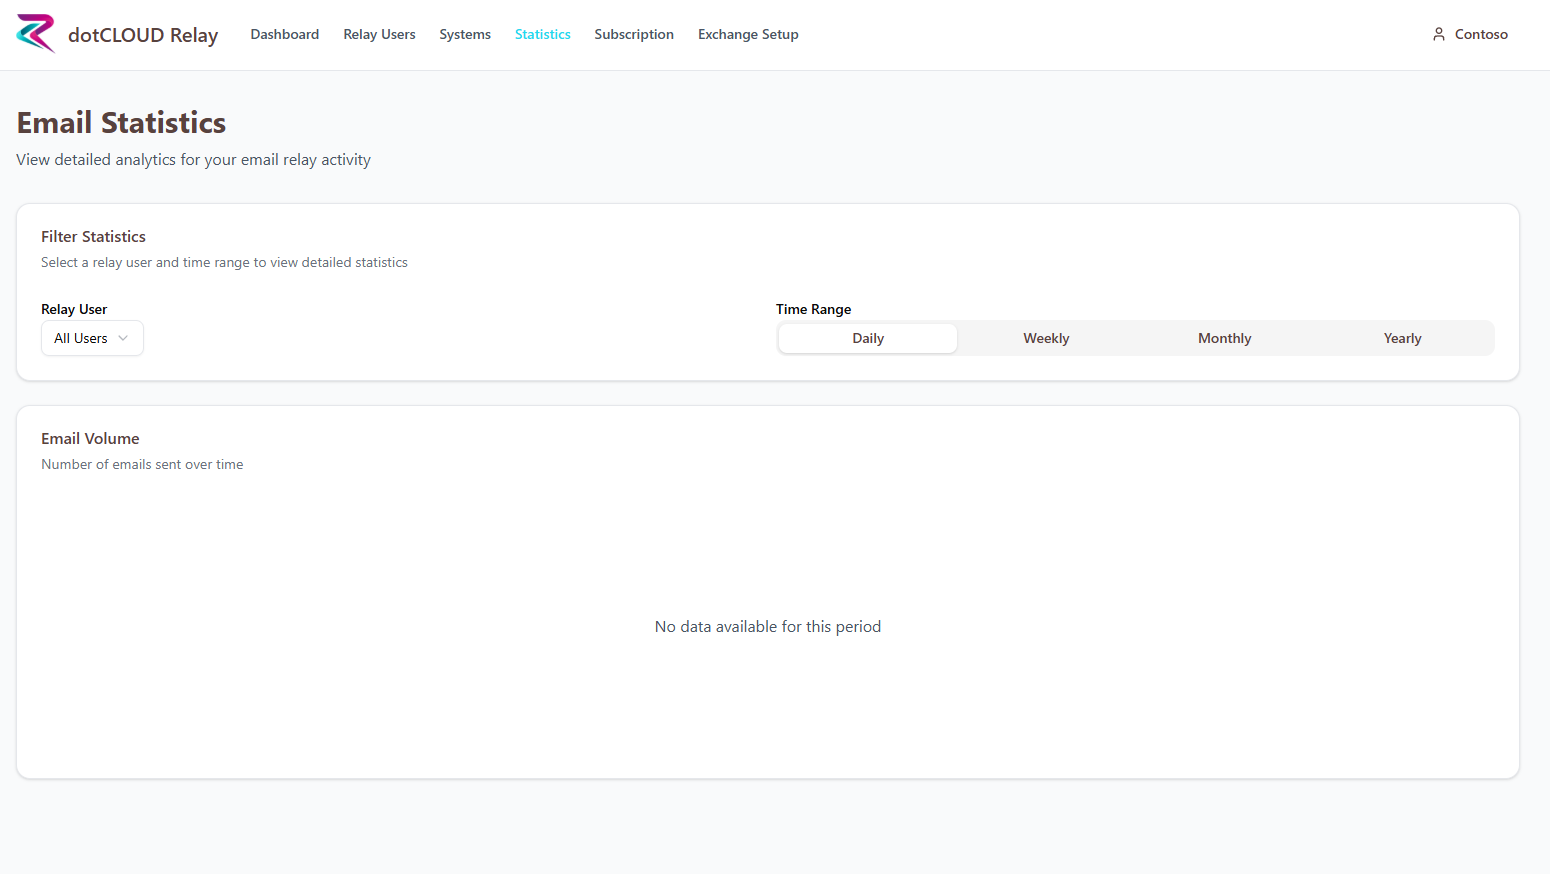Open the Relay Users page
Image resolution: width=1550 pixels, height=874 pixels.
coord(379,34)
